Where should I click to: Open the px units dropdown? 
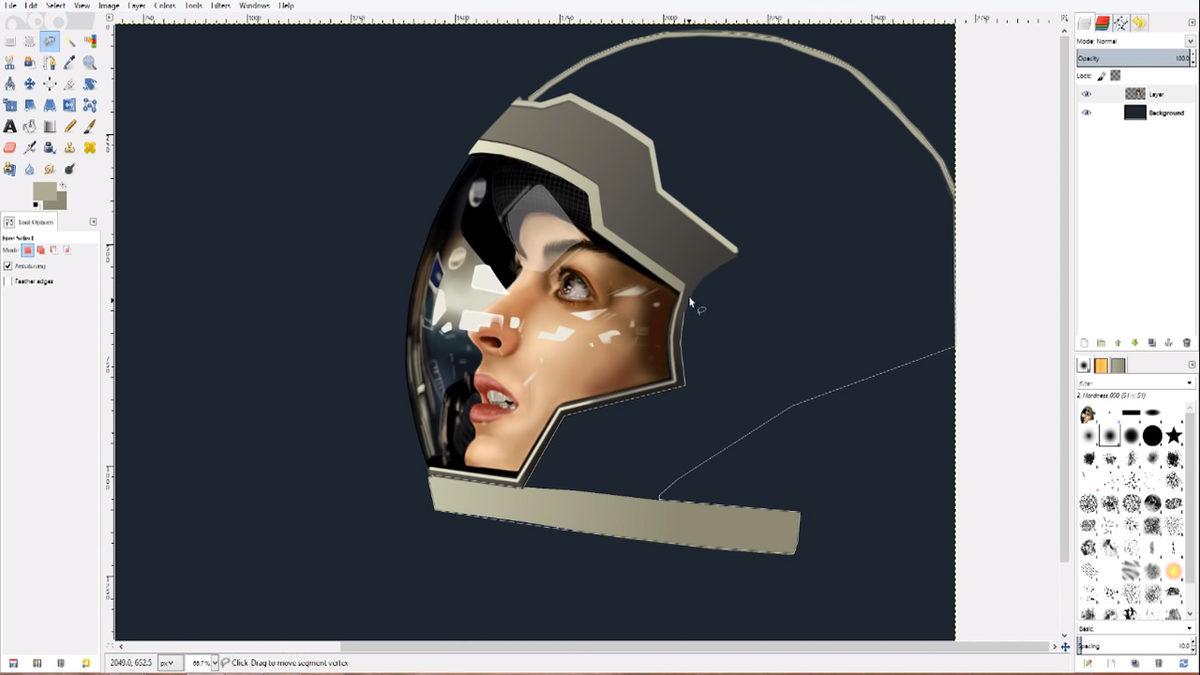click(170, 663)
